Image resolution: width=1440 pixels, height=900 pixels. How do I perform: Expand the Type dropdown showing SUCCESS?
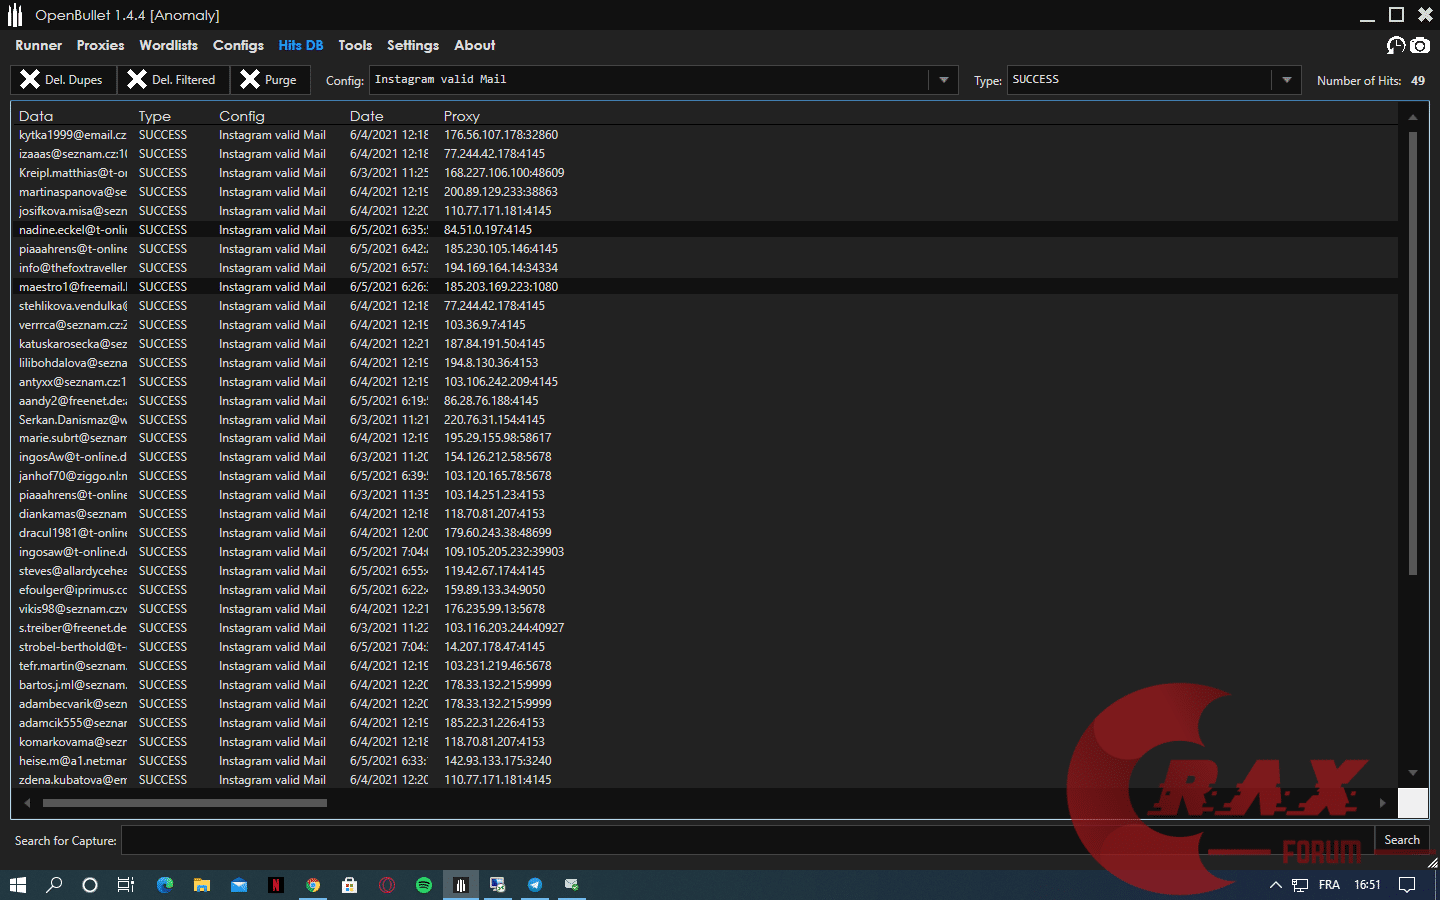pos(1286,80)
